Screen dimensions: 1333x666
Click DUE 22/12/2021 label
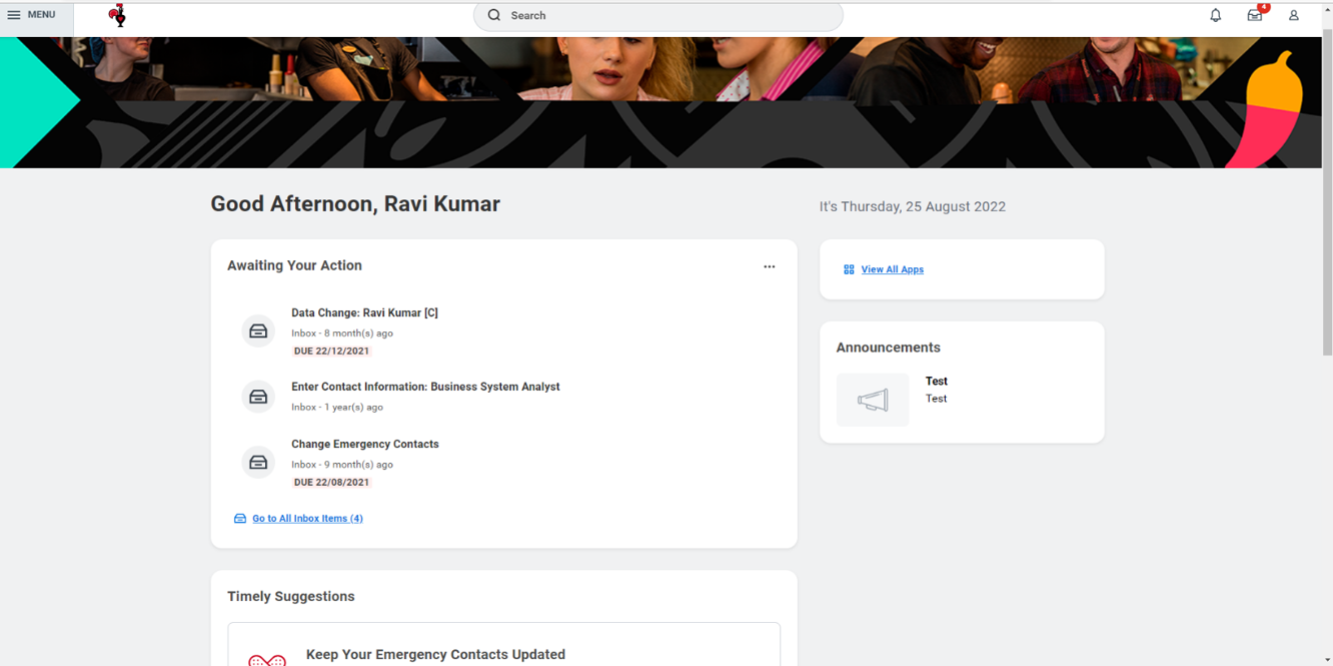click(x=331, y=351)
